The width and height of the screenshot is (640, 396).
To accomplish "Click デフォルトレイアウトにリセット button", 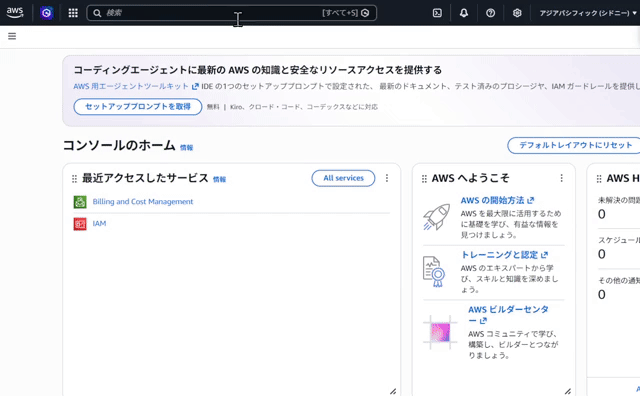I will tap(575, 145).
